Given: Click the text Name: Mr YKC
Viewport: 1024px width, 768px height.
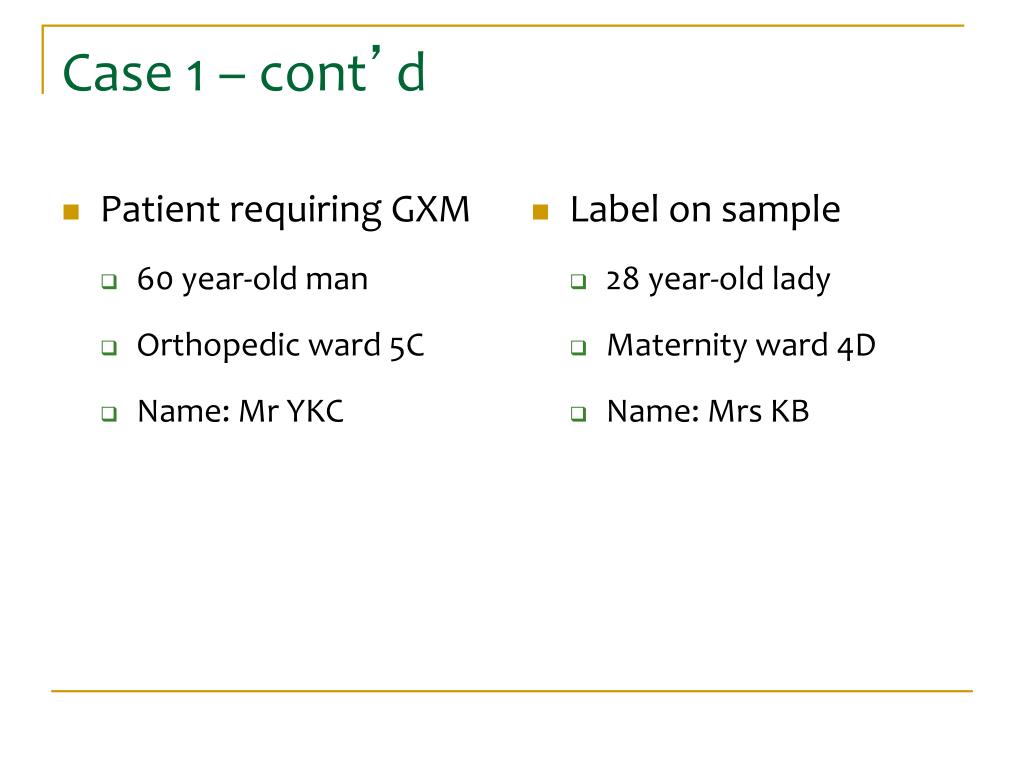Looking at the screenshot, I should coord(240,411).
